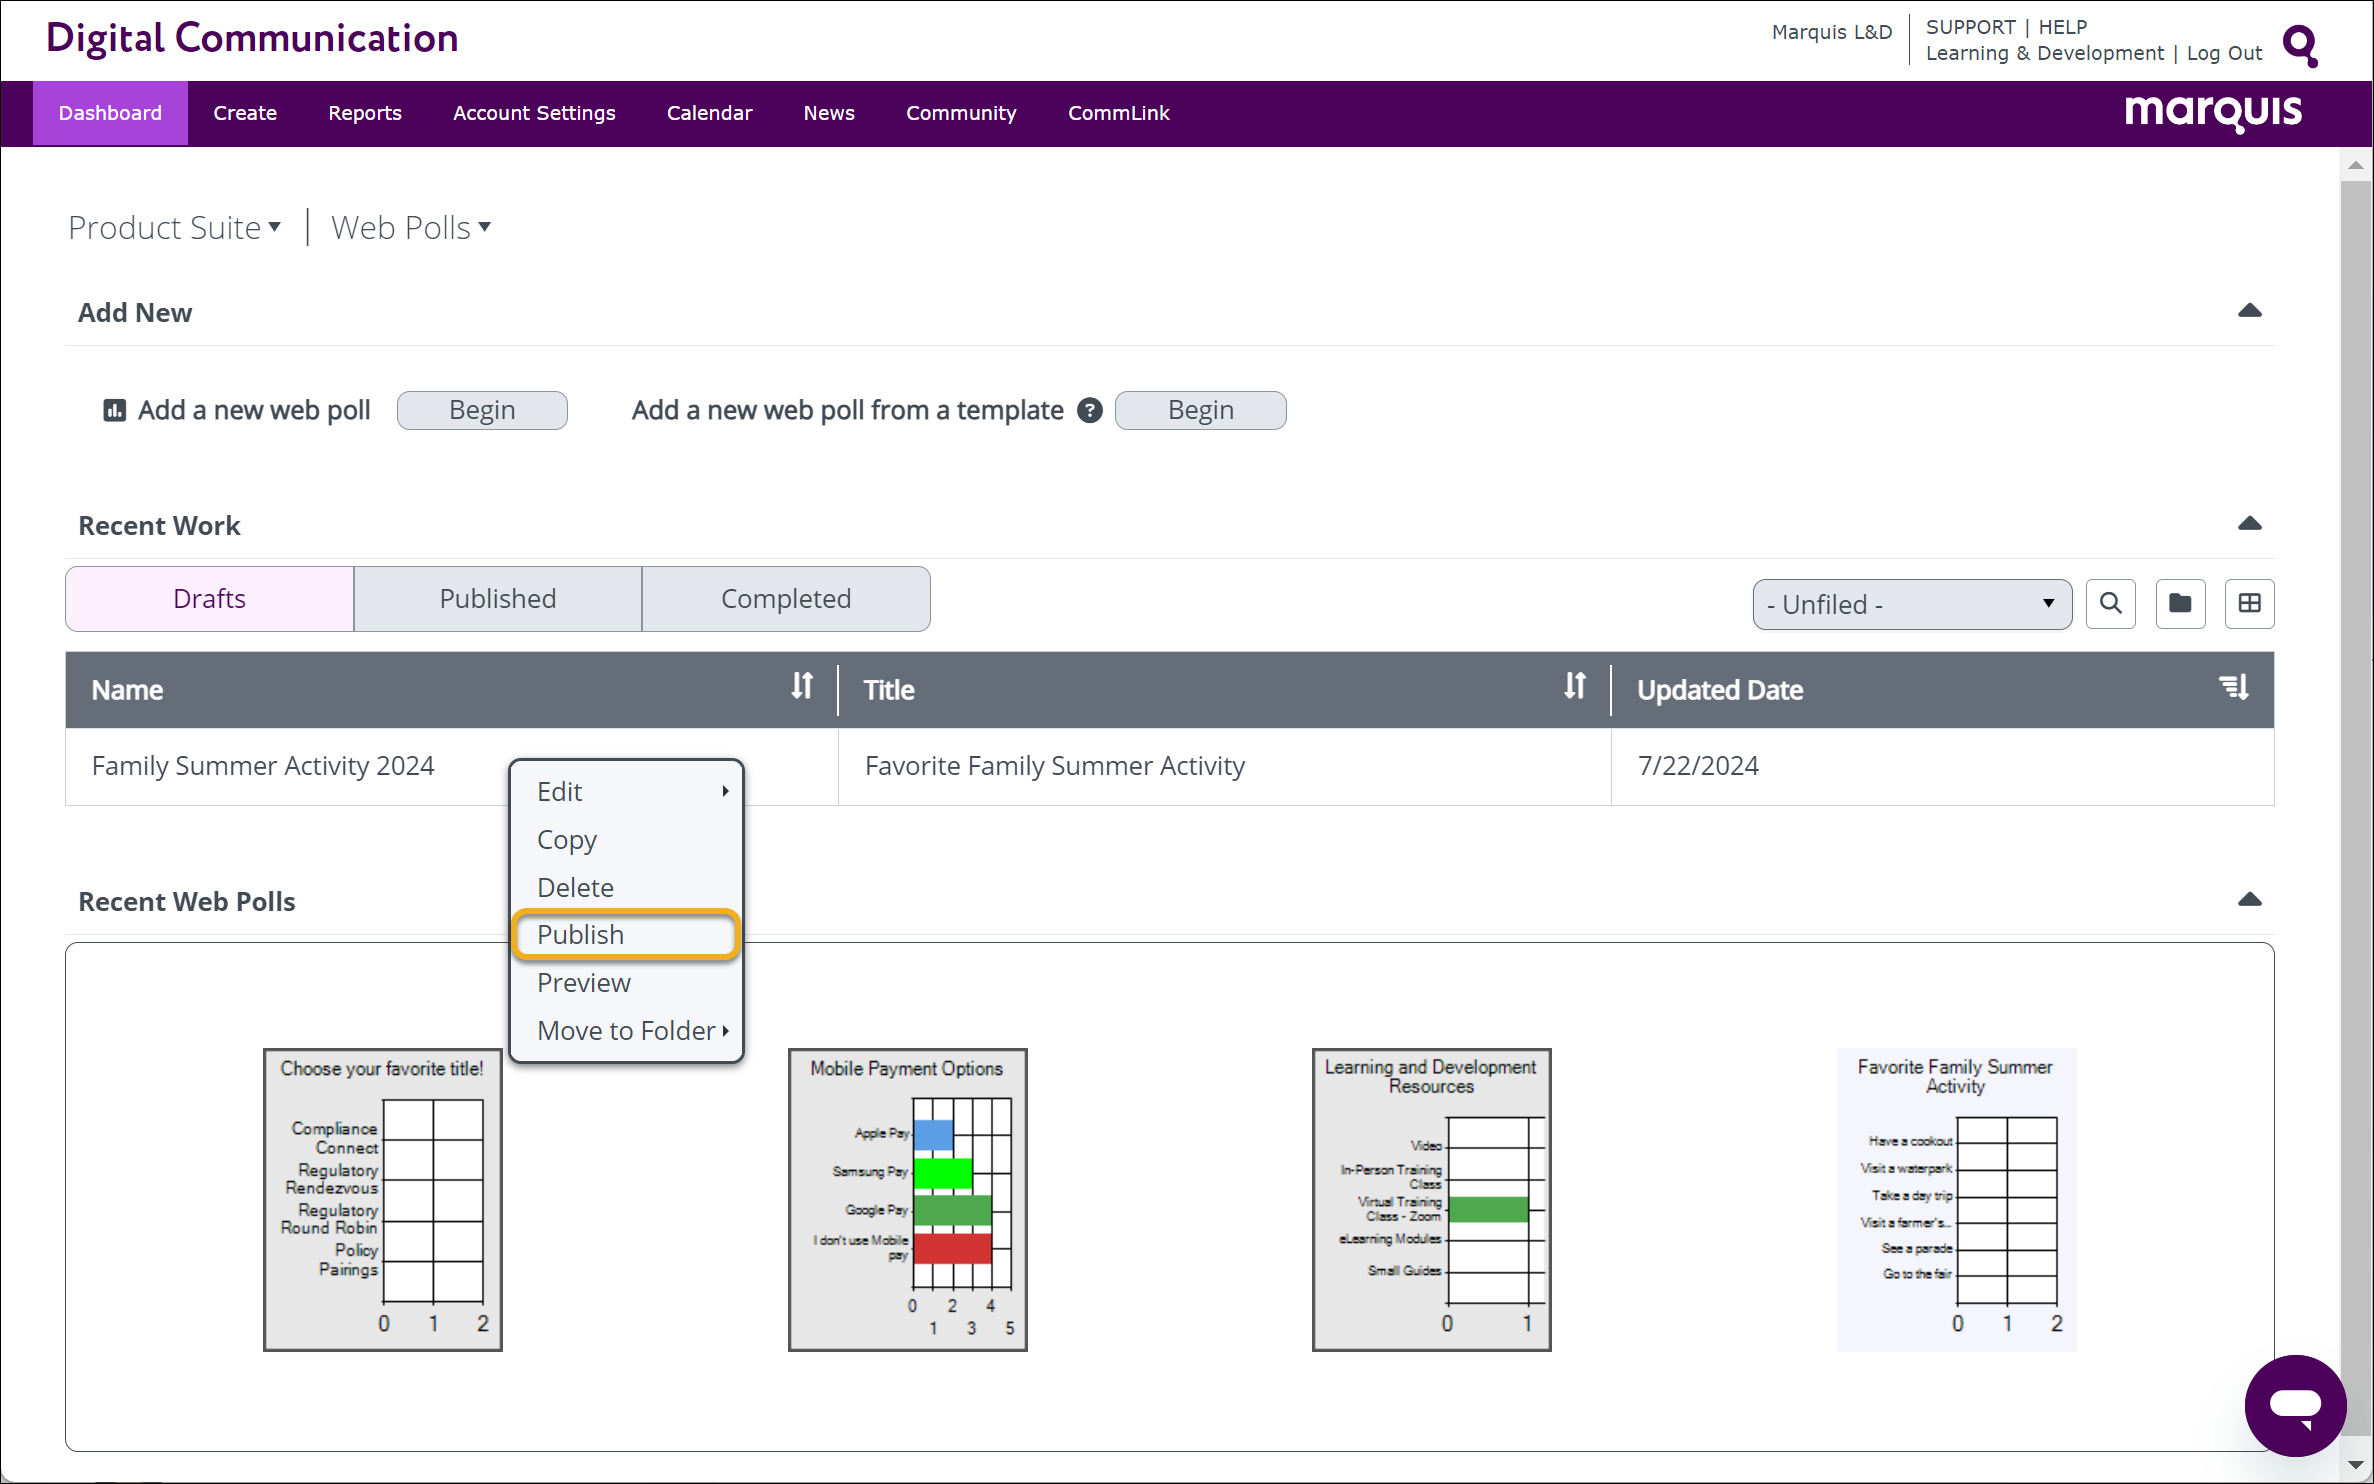Collapse the Add New section
This screenshot has height=1484, width=2374.
[x=2250, y=311]
